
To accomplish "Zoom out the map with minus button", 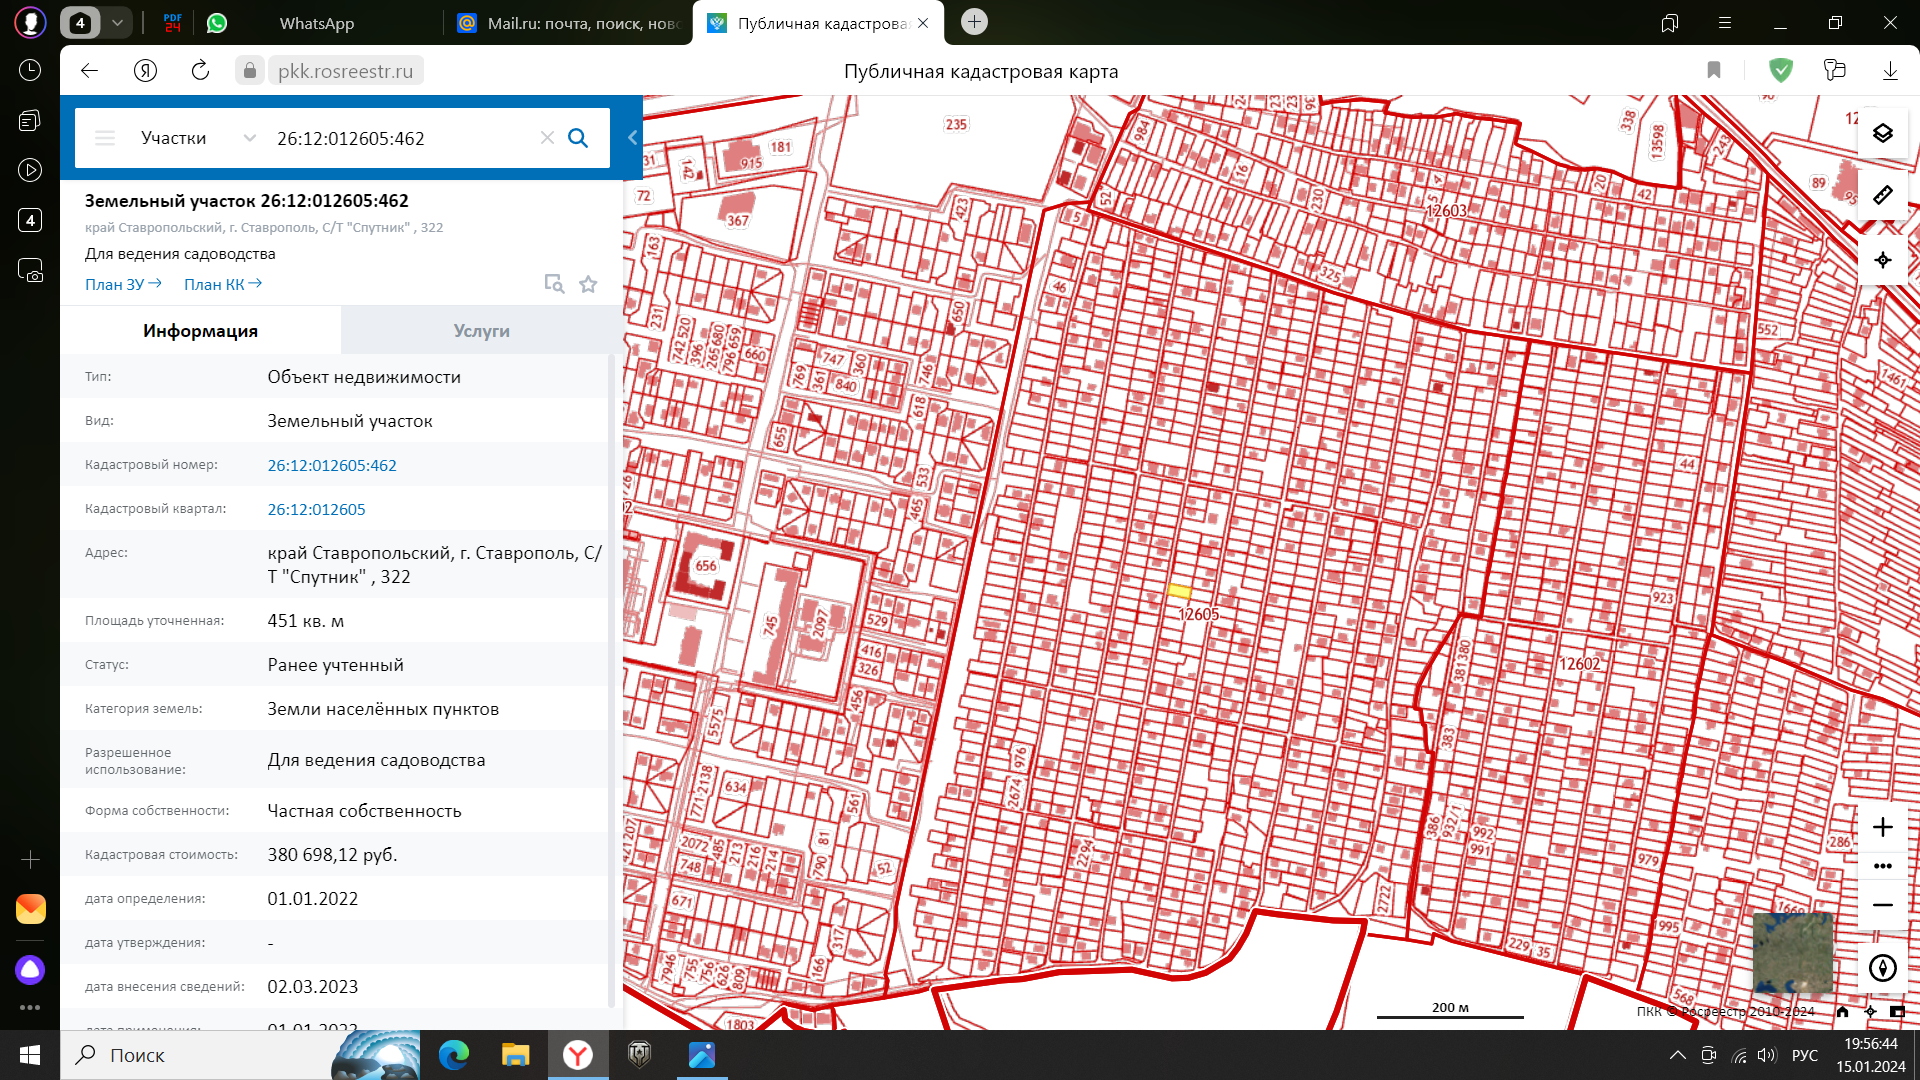I will pos(1882,905).
